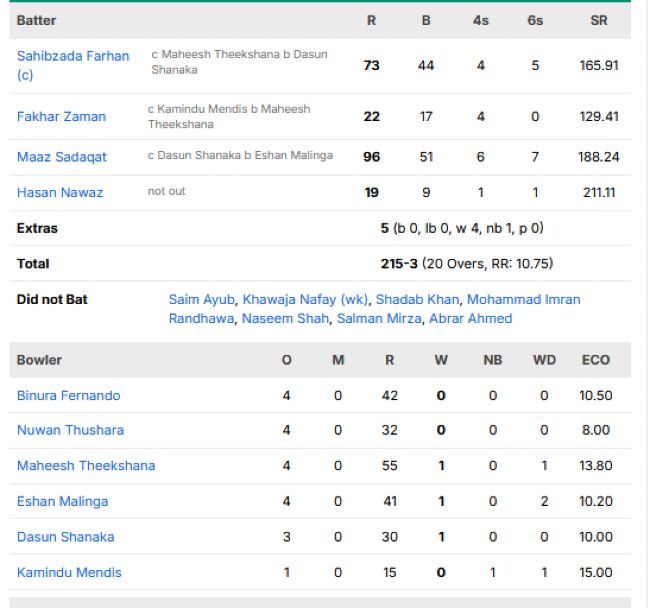650x608 pixels.
Task: Select the Naseem Shah link
Action: [x=285, y=318]
